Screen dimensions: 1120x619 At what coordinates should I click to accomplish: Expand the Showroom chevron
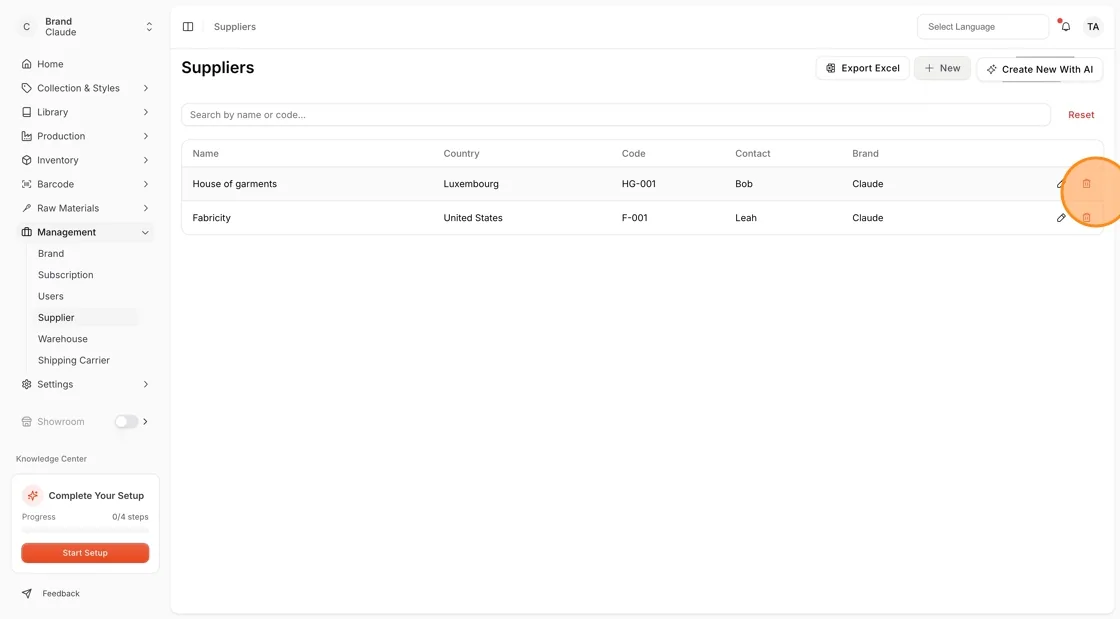pyautogui.click(x=145, y=422)
